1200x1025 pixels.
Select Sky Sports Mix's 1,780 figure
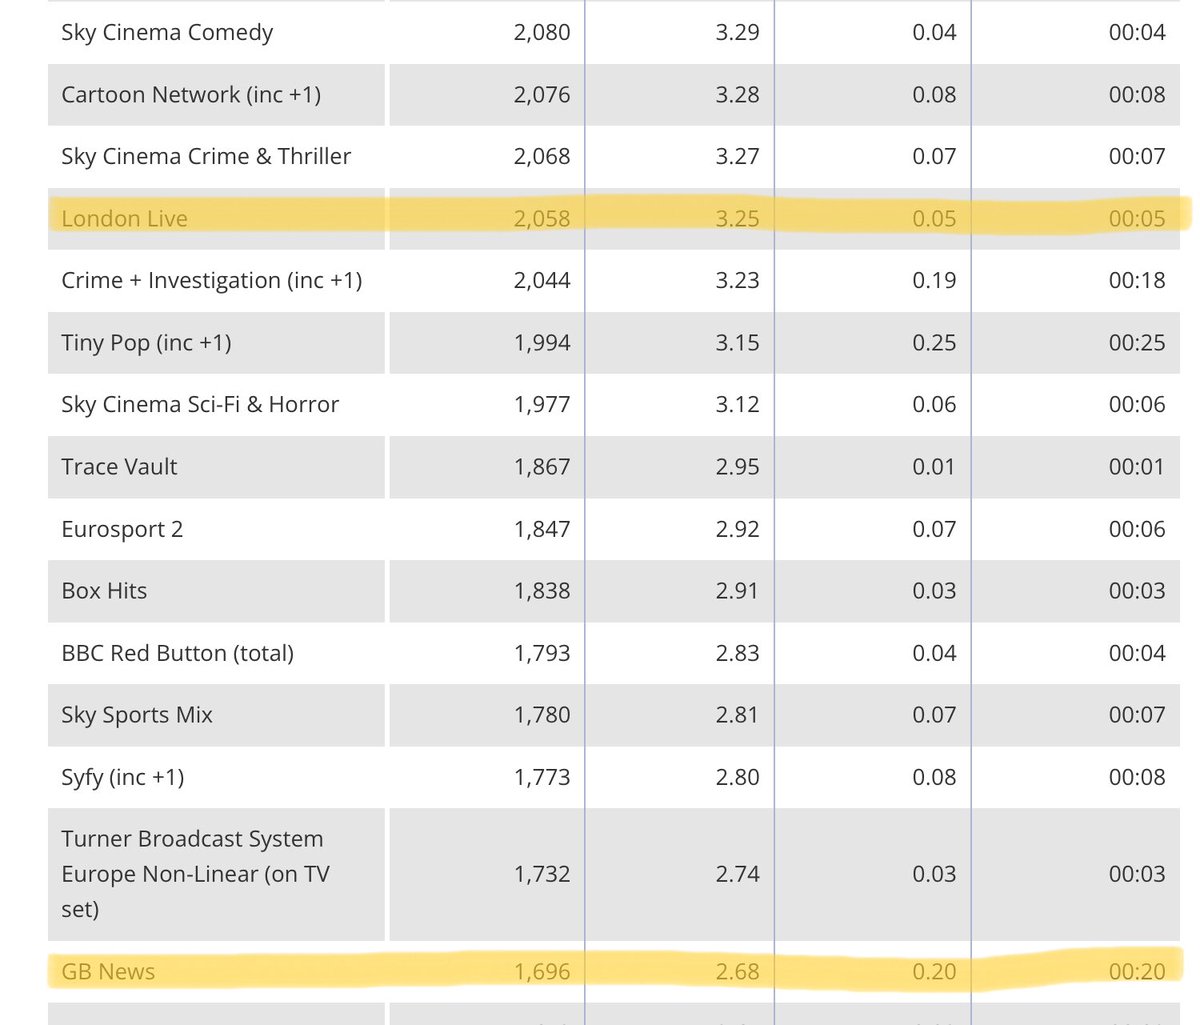point(542,715)
